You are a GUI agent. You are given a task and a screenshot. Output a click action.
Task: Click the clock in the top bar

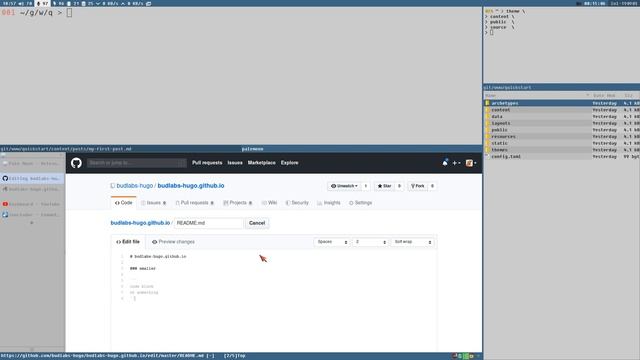[x=594, y=3]
